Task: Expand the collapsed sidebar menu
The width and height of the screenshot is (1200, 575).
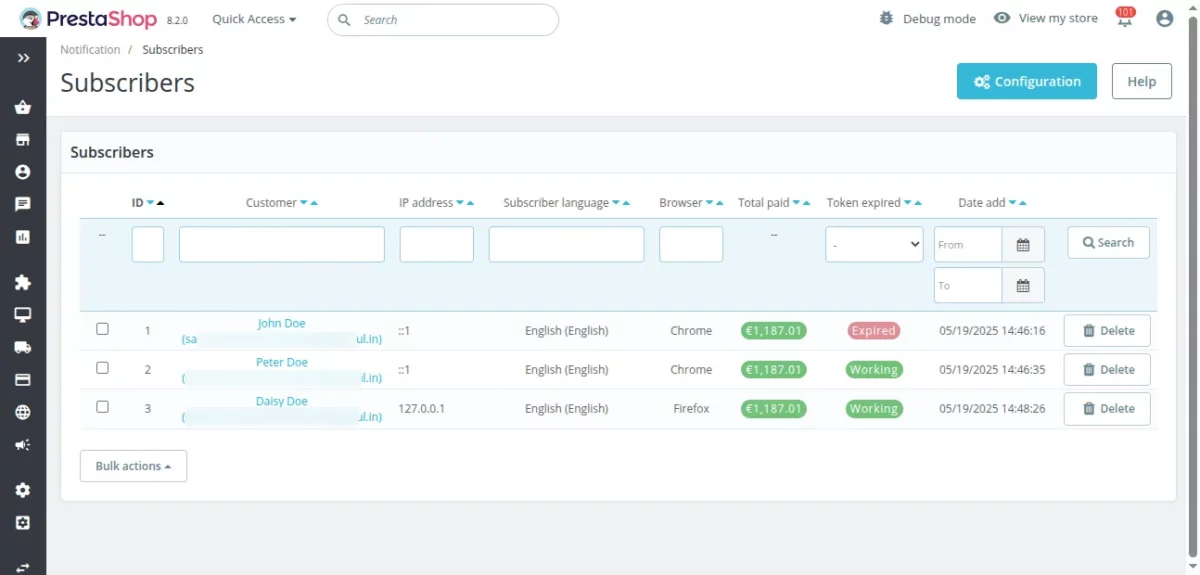Action: (x=23, y=59)
